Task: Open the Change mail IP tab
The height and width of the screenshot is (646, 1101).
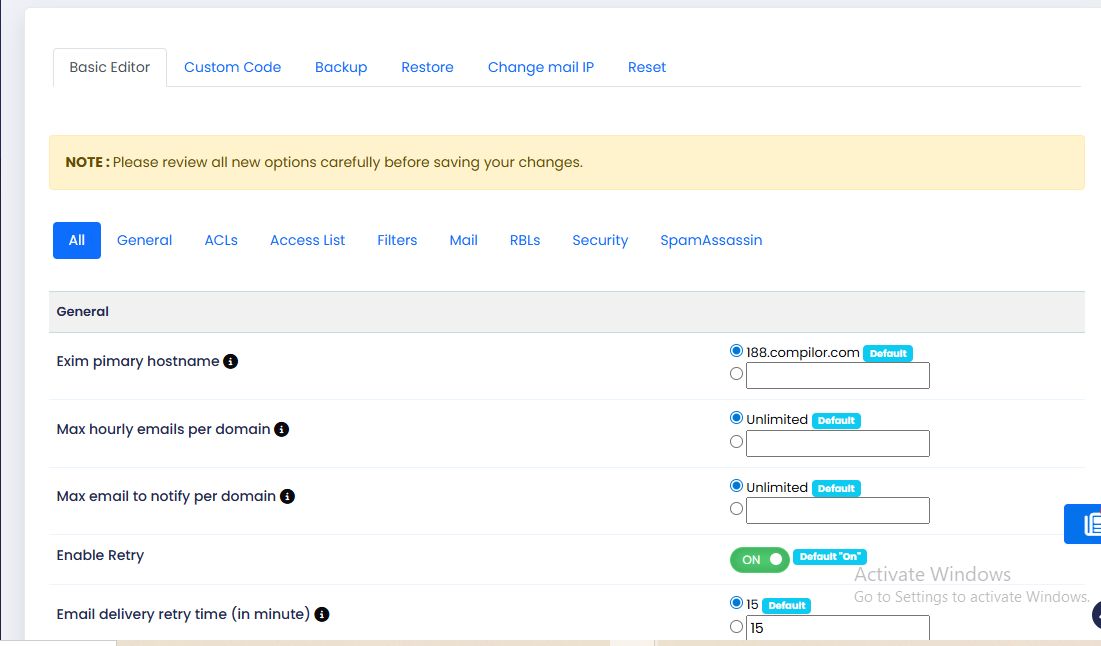Action: (x=541, y=67)
